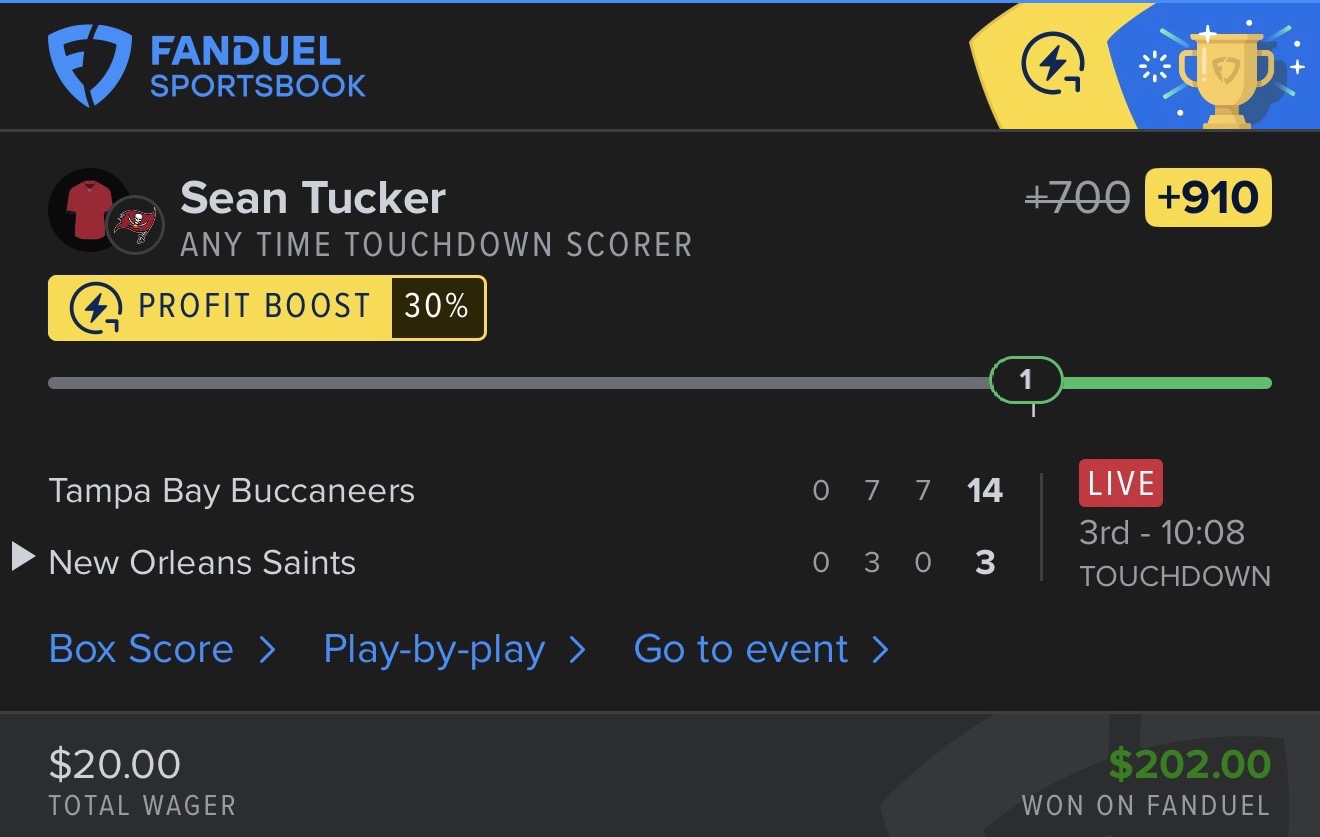Click the possession arrow beside Saints
Viewport: 1320px width, 837px height.
tap(23, 558)
